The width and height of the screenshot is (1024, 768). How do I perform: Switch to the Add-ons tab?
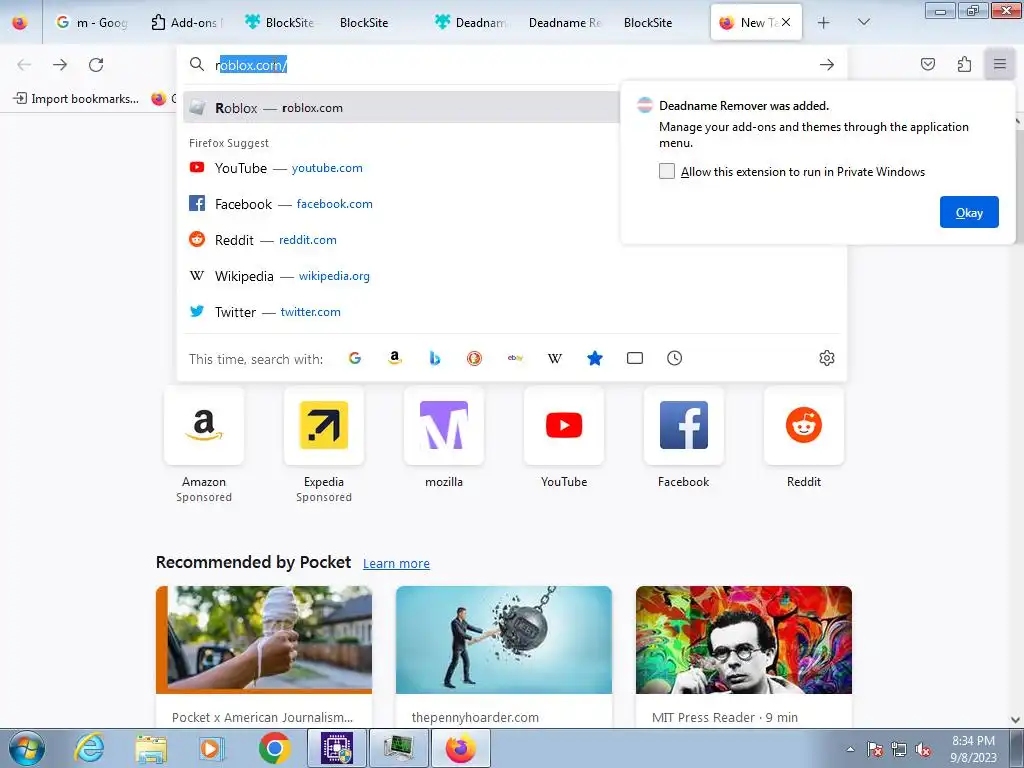click(186, 22)
